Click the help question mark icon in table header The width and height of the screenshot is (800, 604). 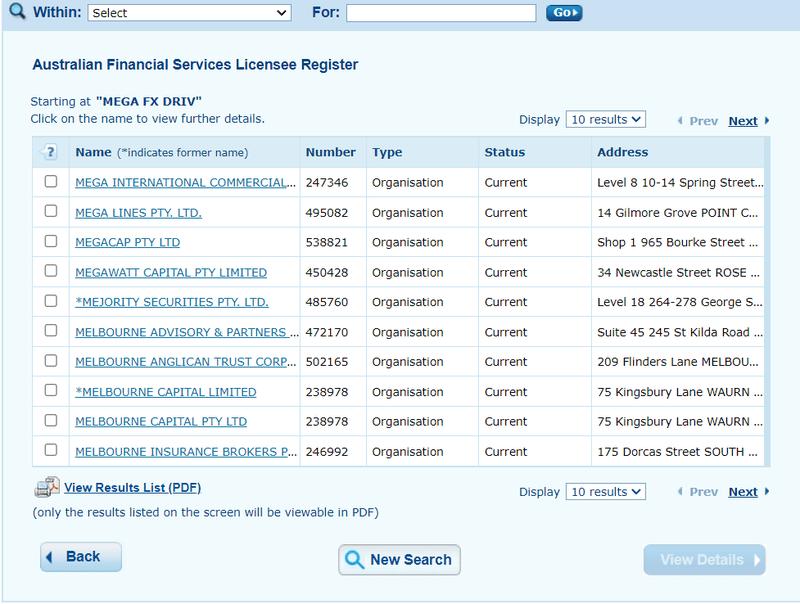(49, 152)
